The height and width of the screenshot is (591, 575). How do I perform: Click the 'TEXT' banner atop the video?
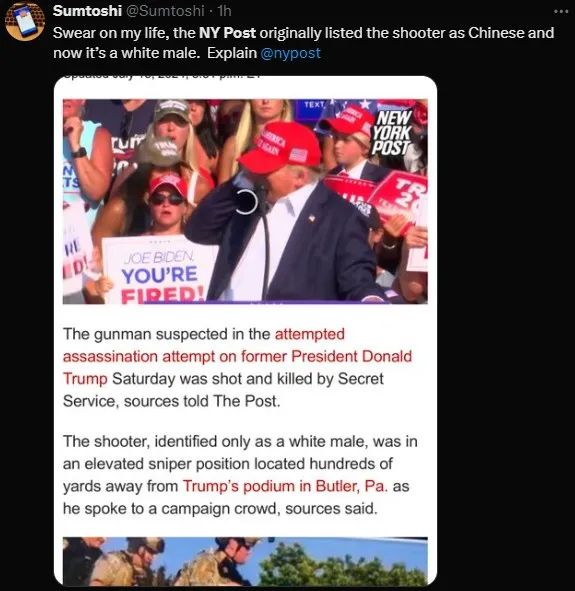tap(314, 104)
